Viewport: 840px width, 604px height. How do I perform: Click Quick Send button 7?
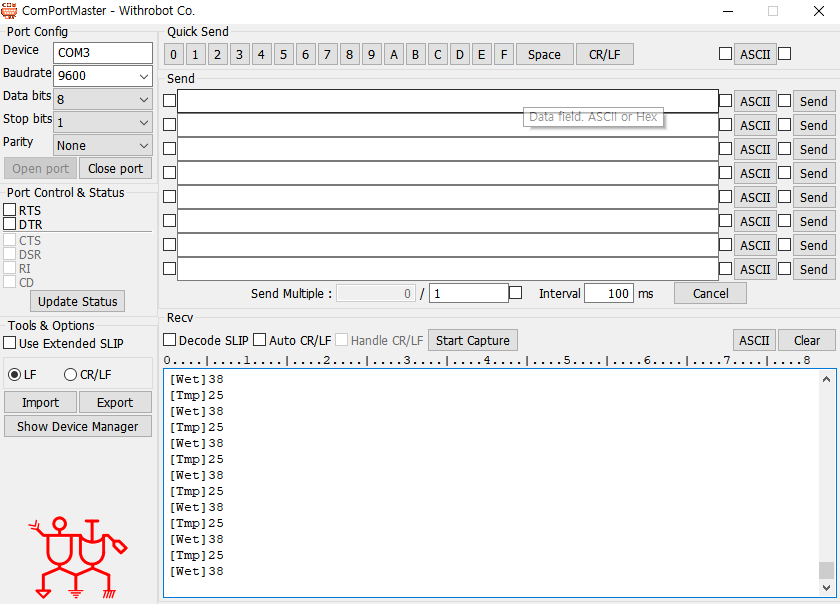327,54
